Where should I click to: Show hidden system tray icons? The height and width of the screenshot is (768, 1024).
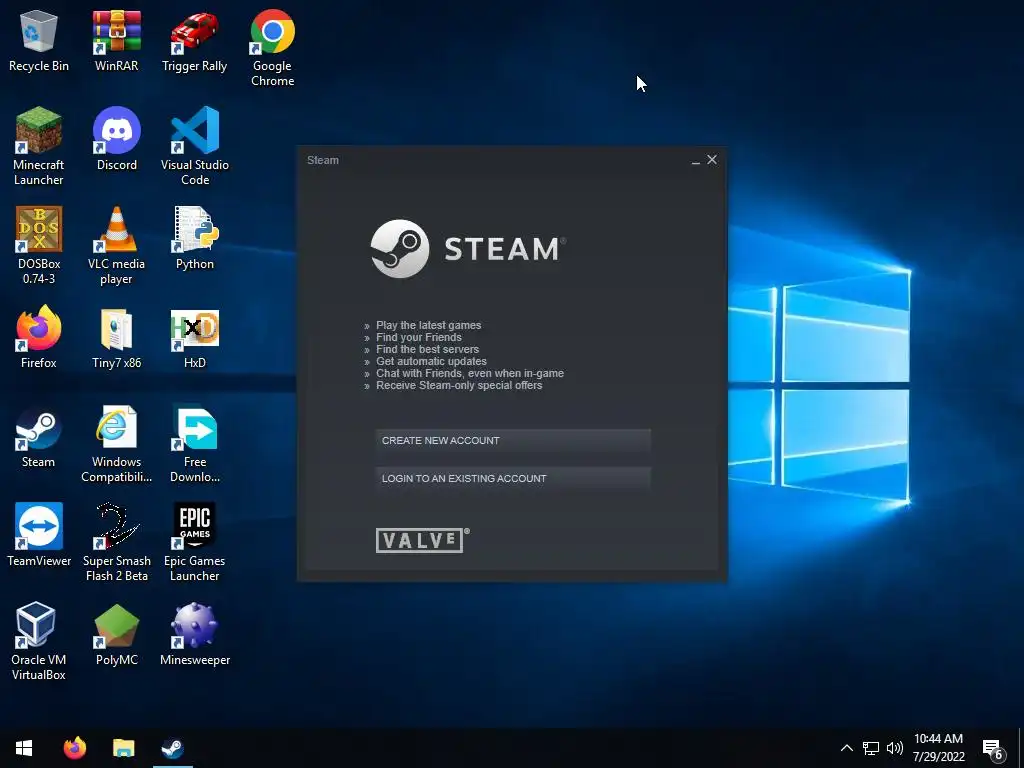[x=846, y=748]
